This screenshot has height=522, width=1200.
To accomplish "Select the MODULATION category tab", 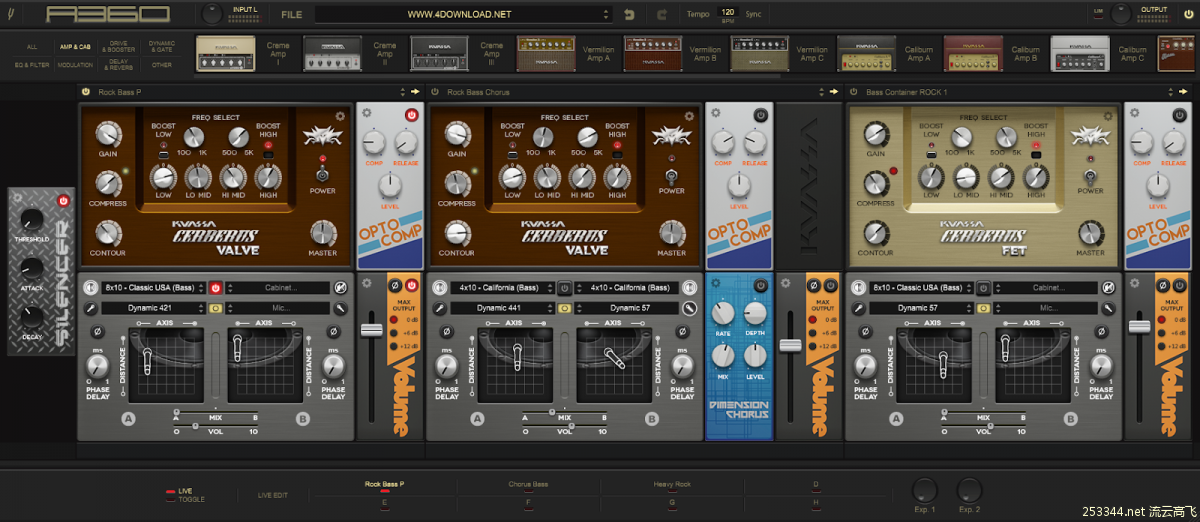I will click(75, 64).
